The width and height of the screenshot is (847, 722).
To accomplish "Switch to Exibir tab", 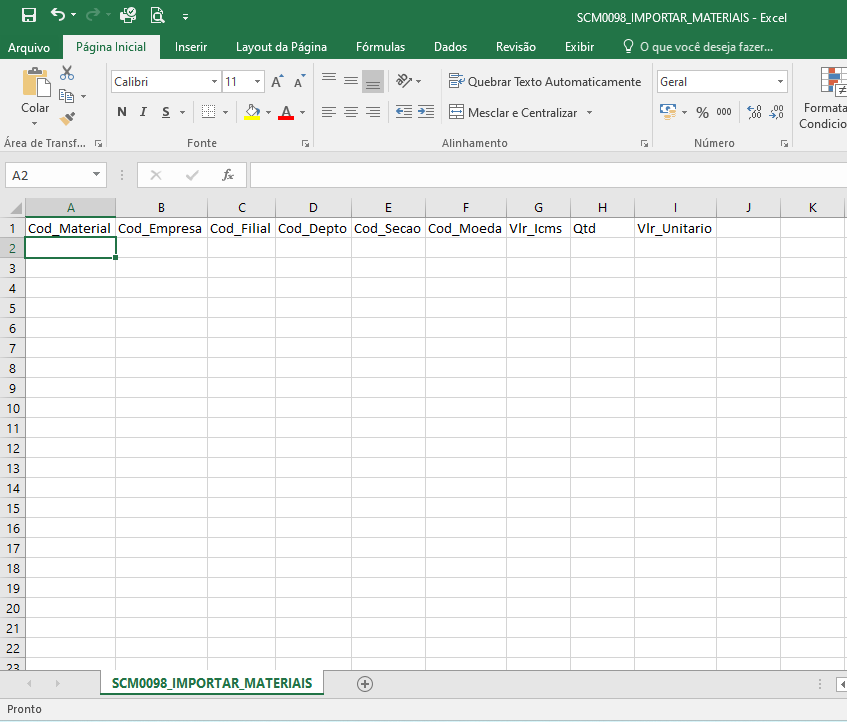I will [x=580, y=47].
